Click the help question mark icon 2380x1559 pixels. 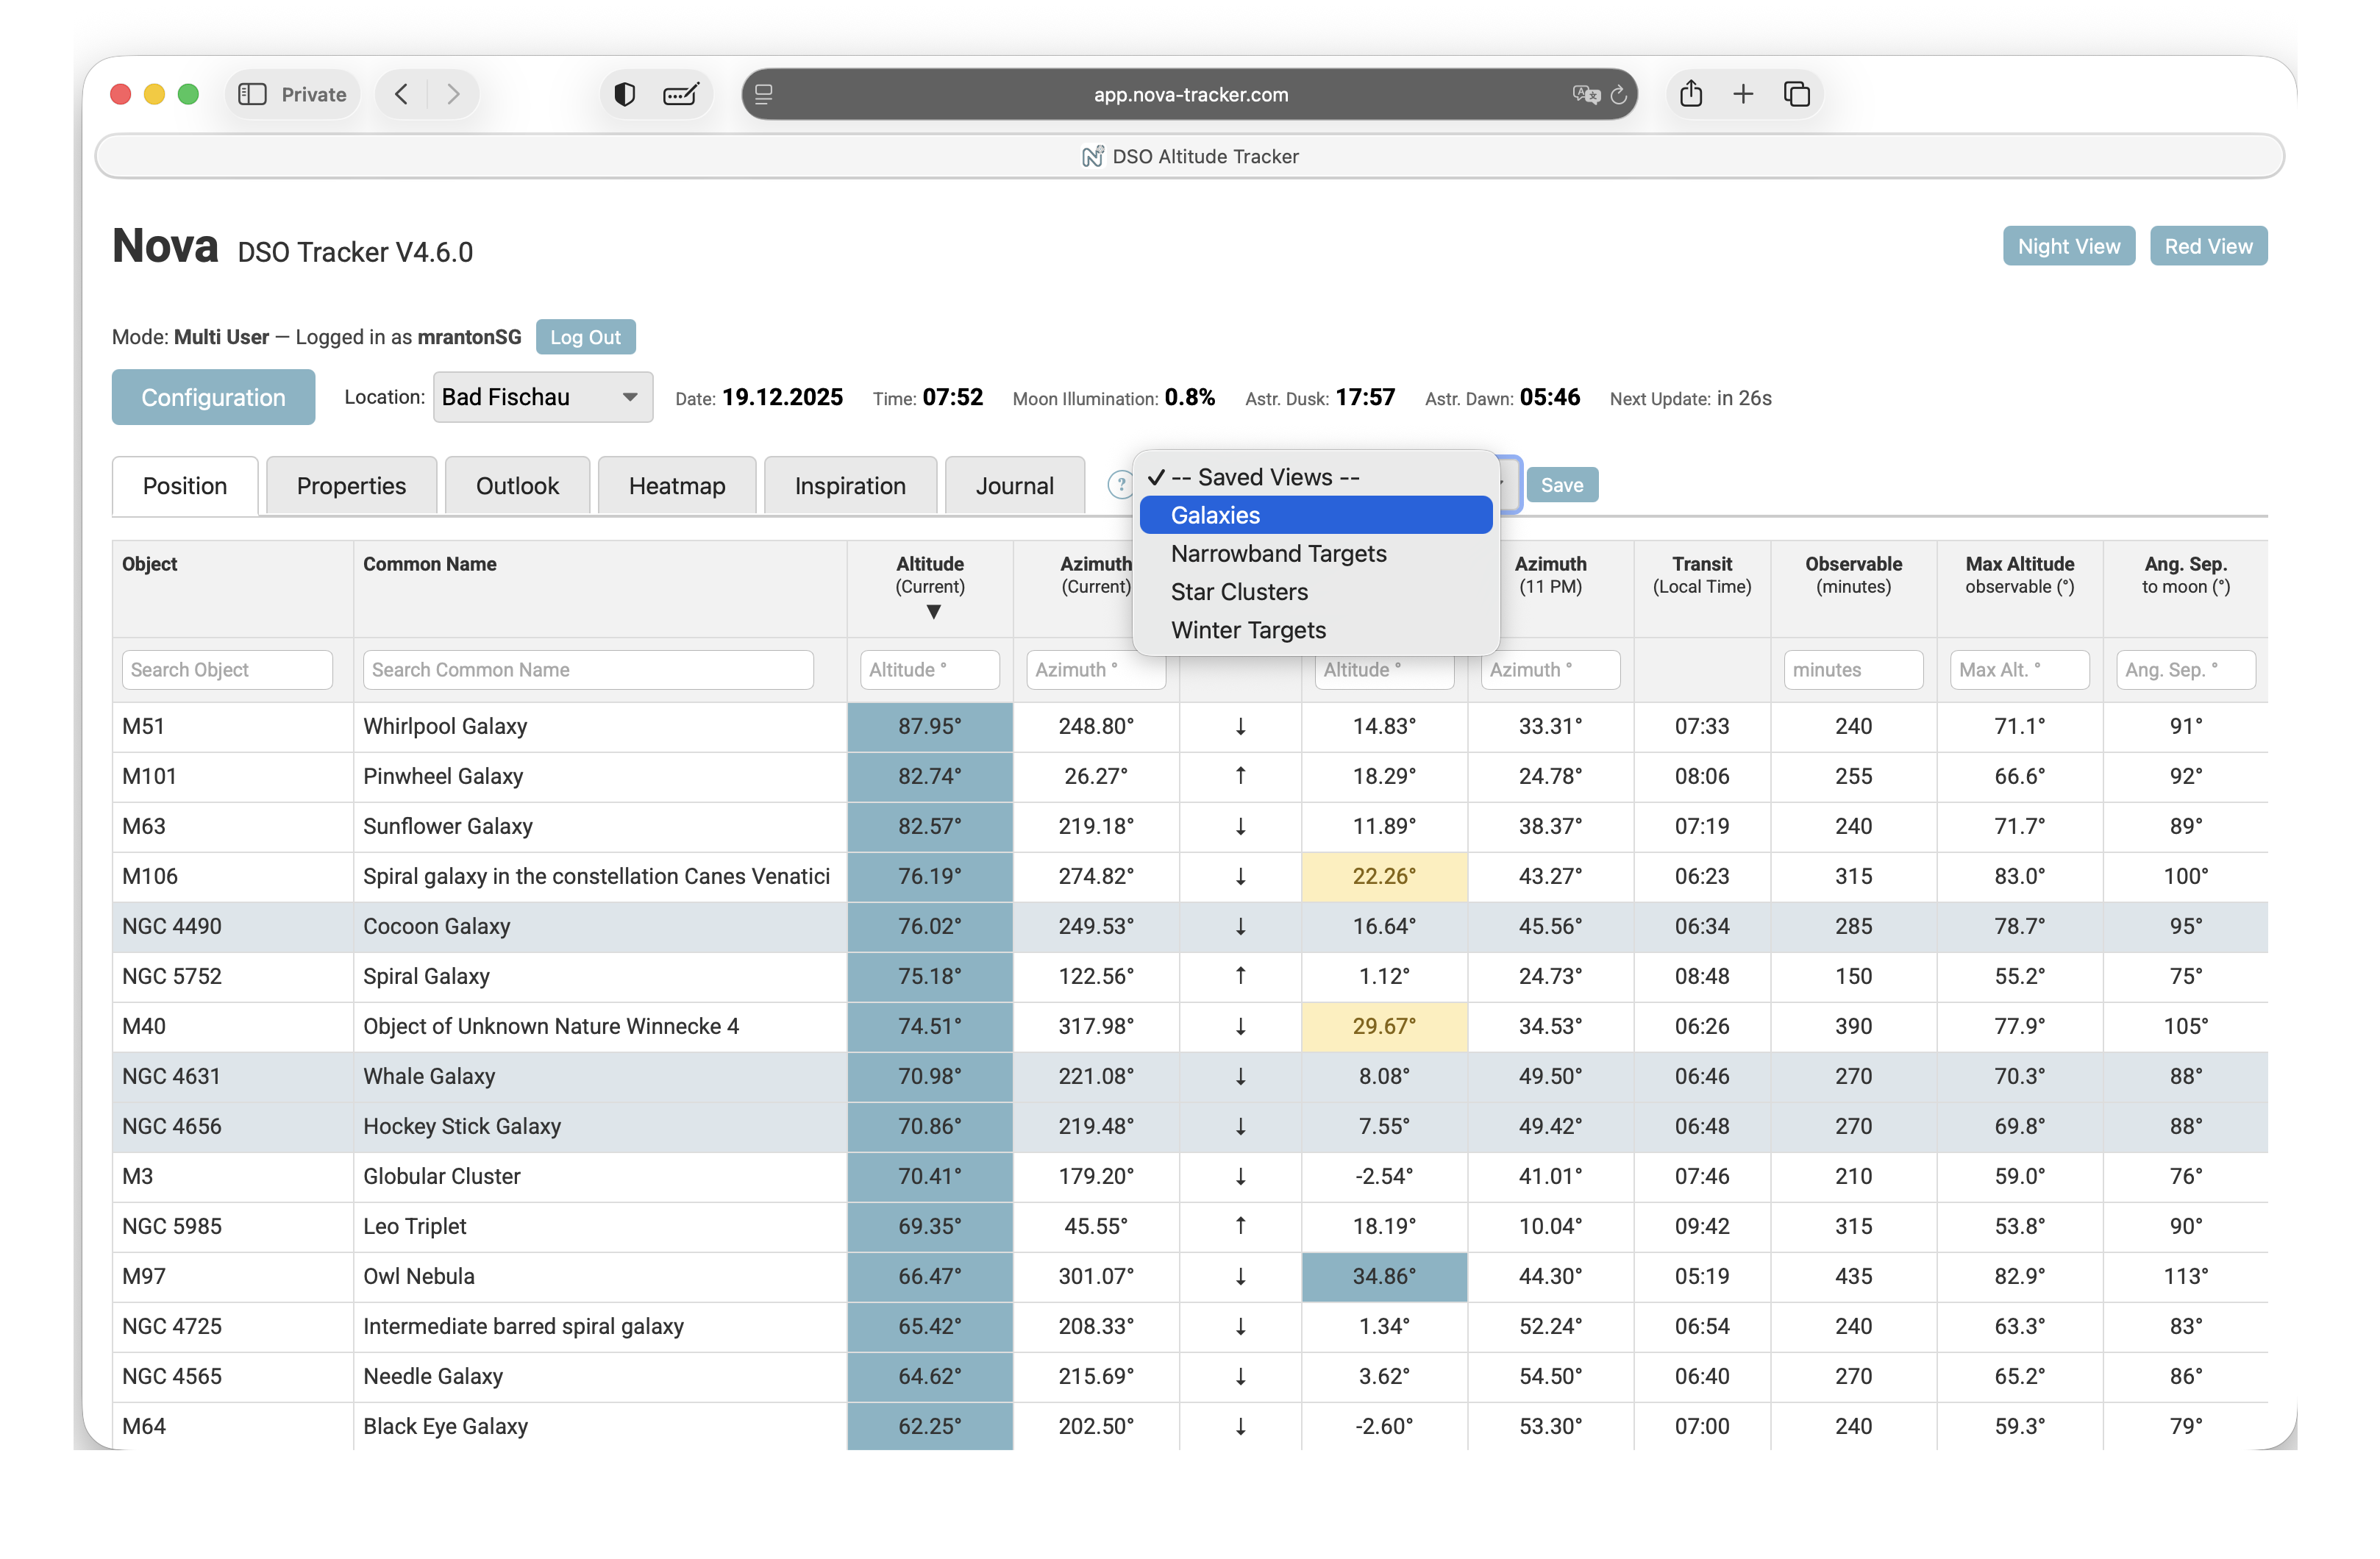[1120, 485]
